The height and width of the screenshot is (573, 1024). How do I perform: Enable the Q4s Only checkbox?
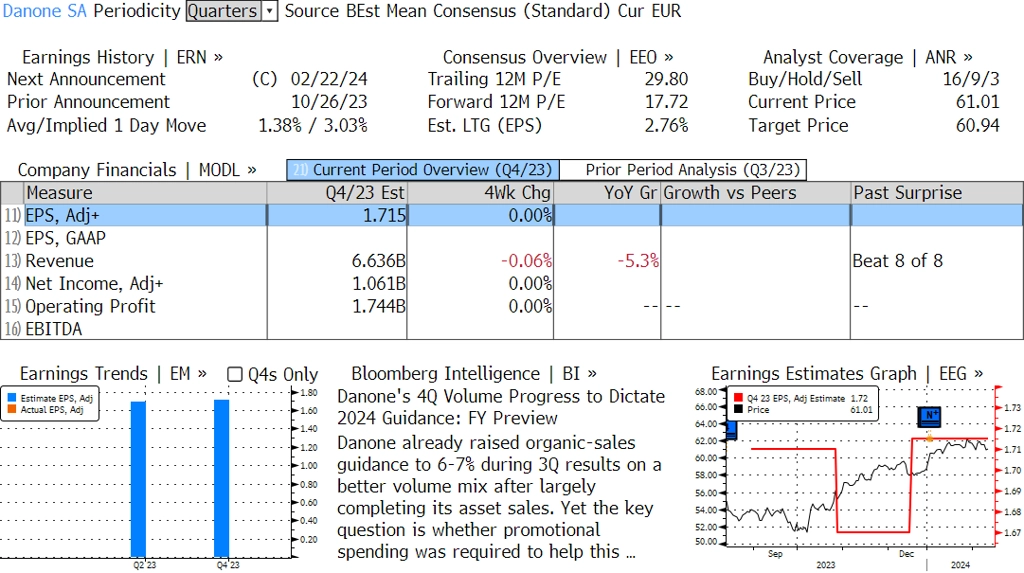coord(234,374)
